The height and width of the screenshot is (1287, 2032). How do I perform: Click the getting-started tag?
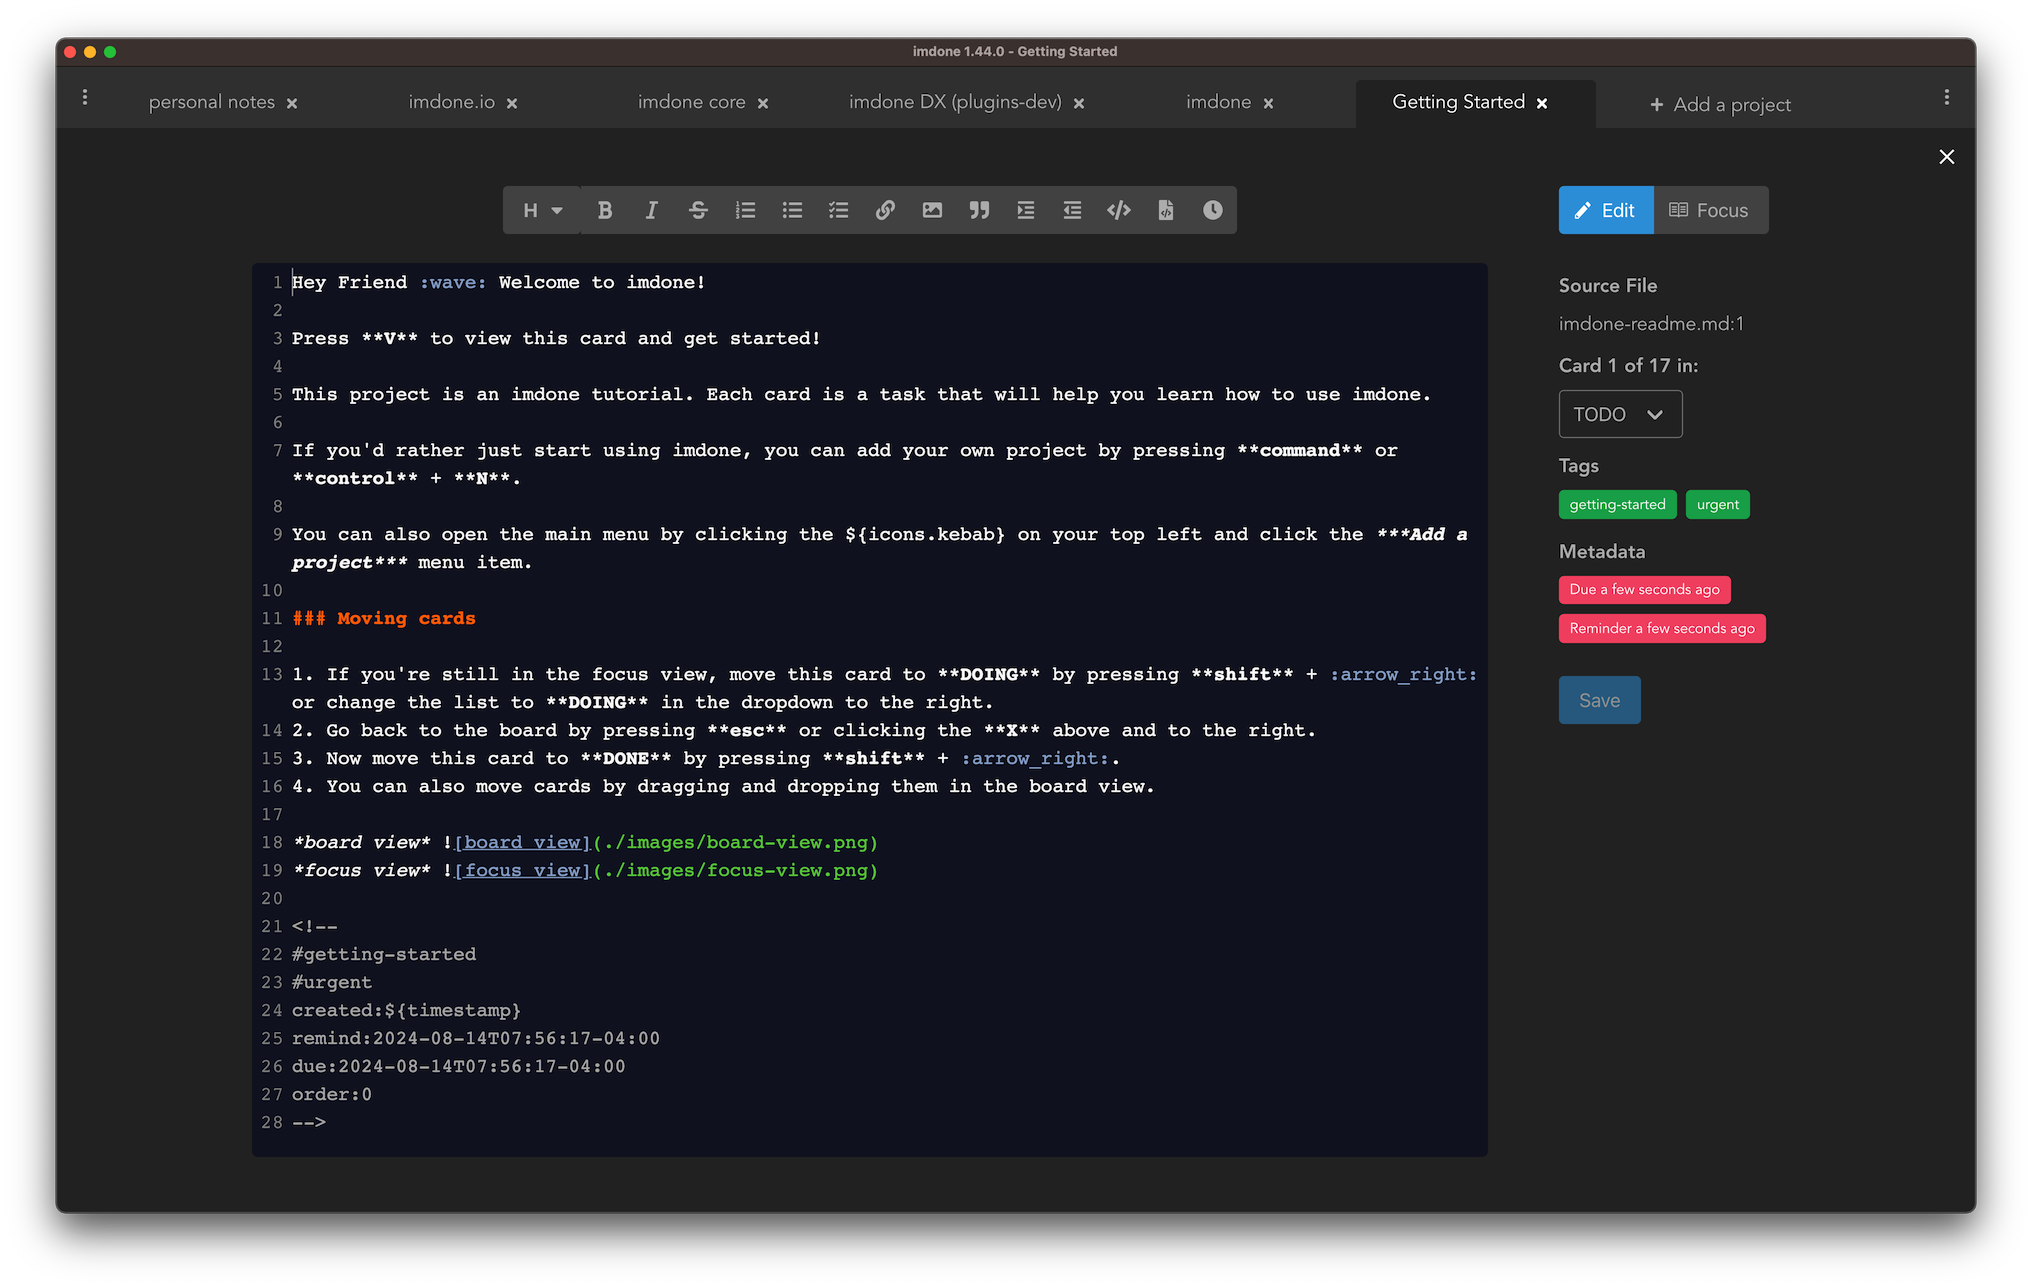click(1617, 504)
